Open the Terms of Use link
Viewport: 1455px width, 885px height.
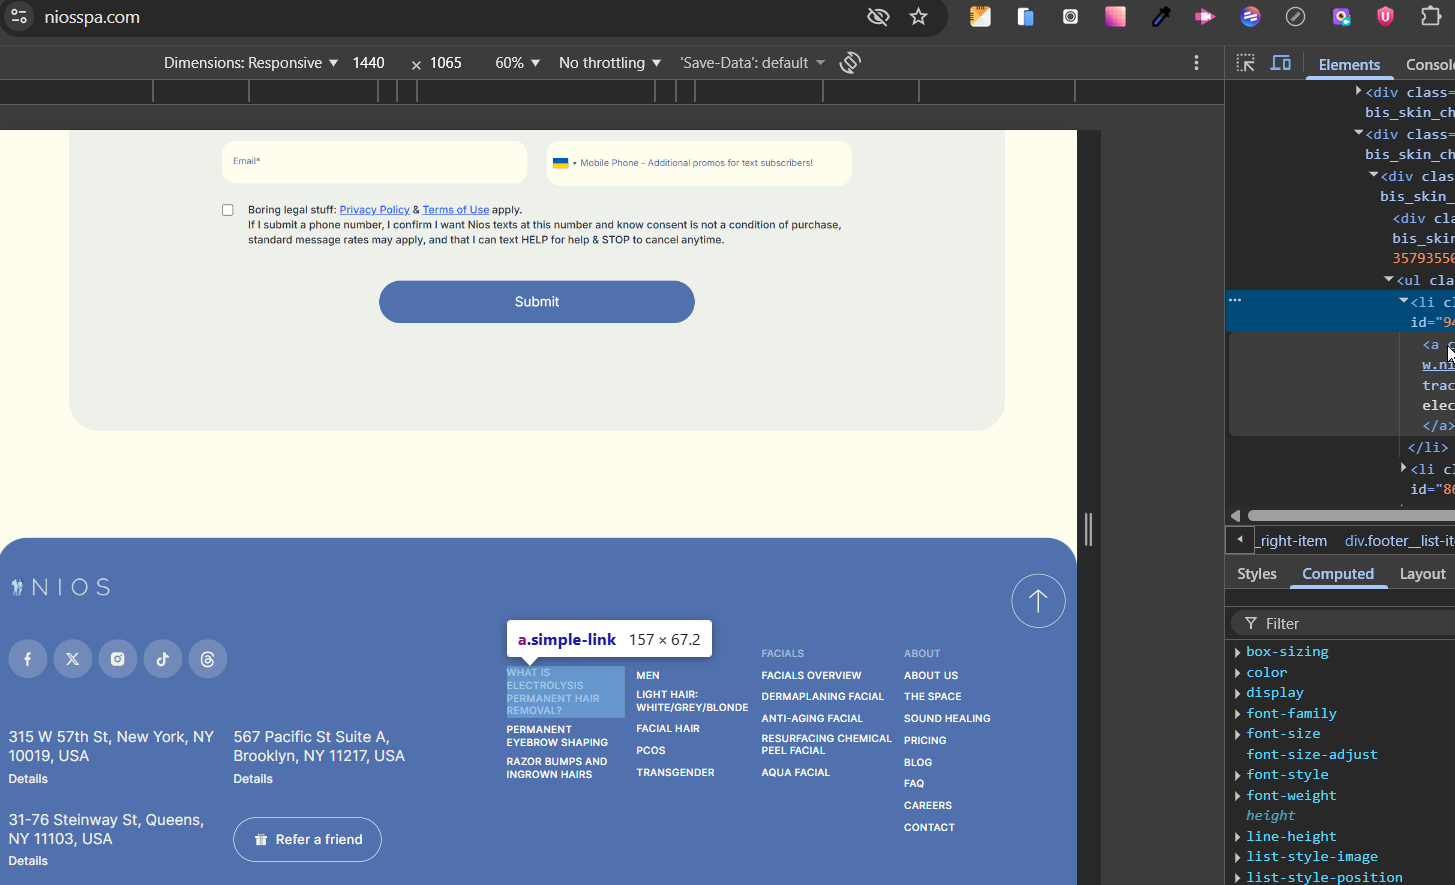tap(456, 210)
